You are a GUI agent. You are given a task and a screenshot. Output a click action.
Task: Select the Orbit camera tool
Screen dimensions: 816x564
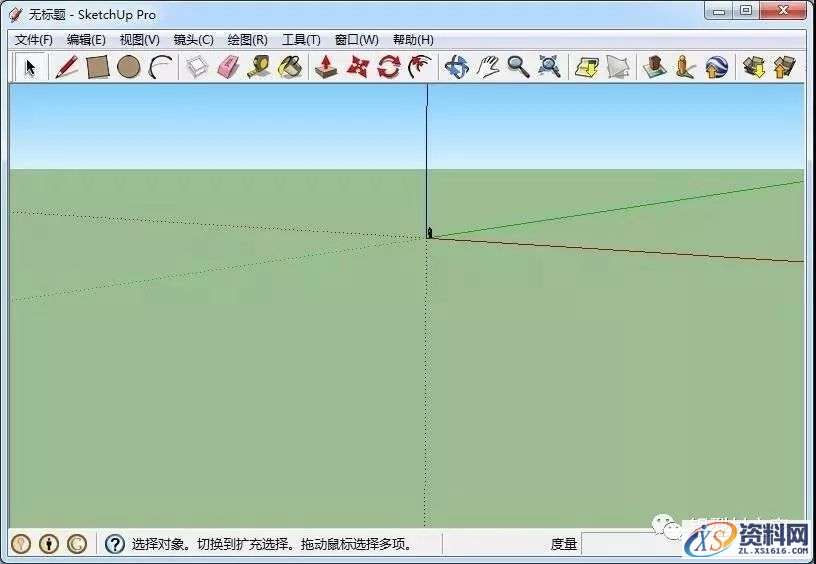[x=456, y=67]
